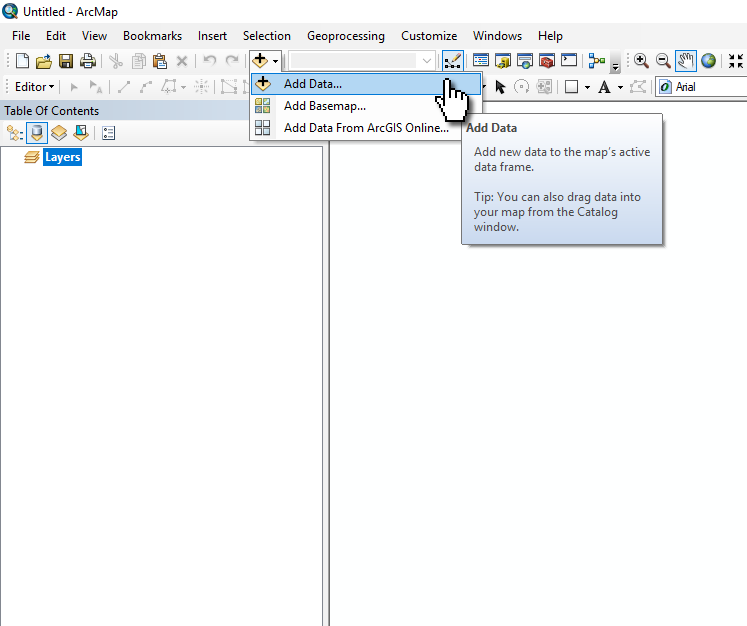Toggle the Editor Toolbar pencil button
747x626 pixels.
coord(452,61)
